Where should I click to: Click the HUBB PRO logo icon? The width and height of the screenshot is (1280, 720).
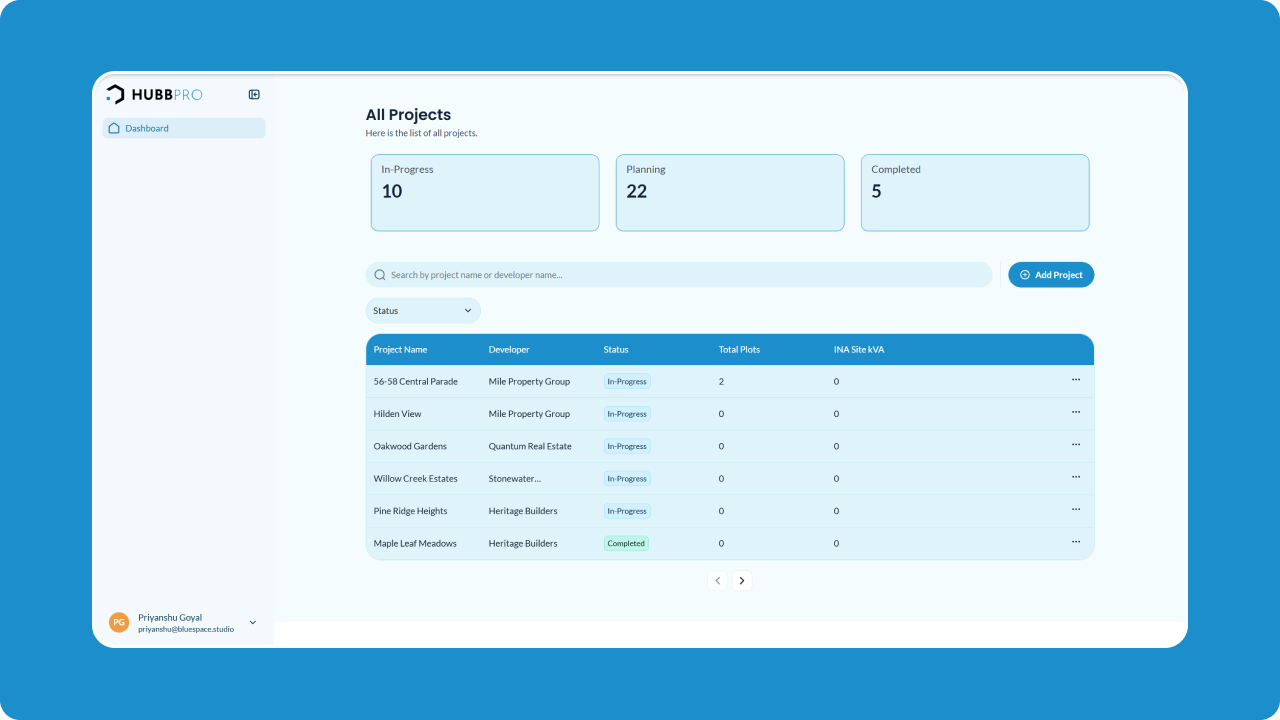point(115,94)
